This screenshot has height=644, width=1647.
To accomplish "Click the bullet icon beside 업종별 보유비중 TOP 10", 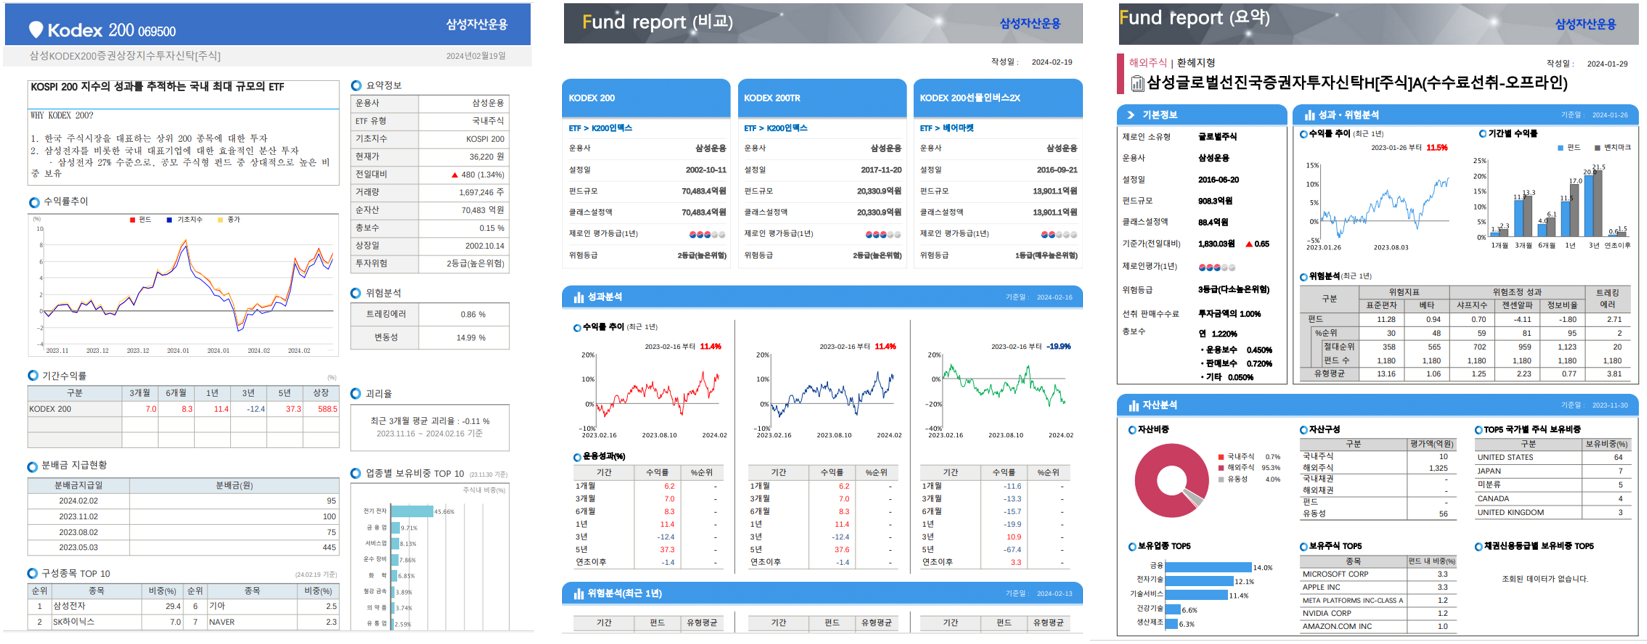I will coord(356,473).
